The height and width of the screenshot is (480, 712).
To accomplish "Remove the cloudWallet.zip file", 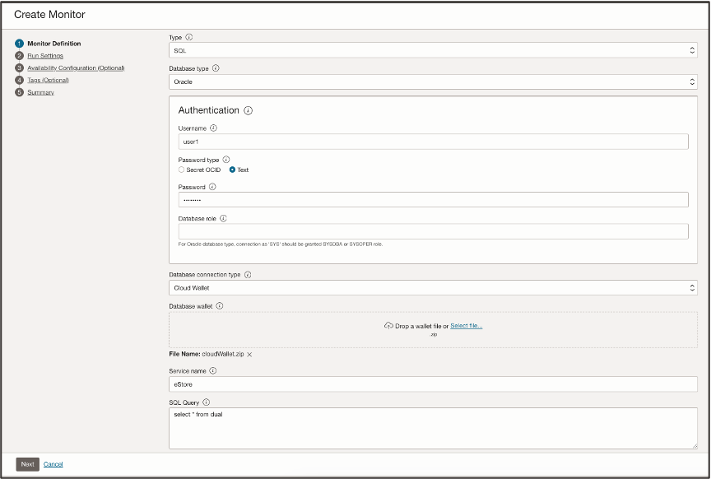I will tap(250, 355).
